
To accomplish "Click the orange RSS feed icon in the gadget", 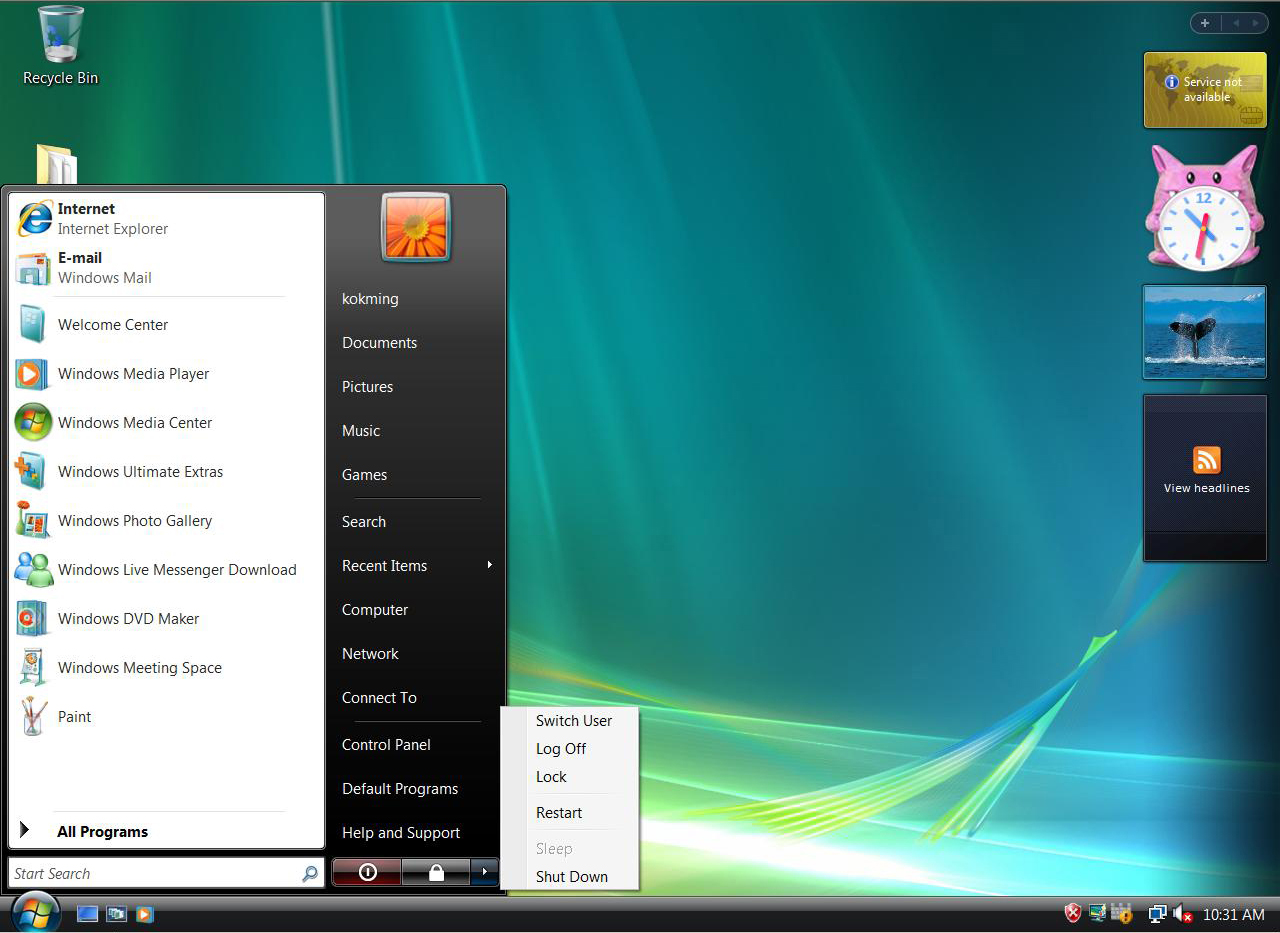I will click(1207, 460).
